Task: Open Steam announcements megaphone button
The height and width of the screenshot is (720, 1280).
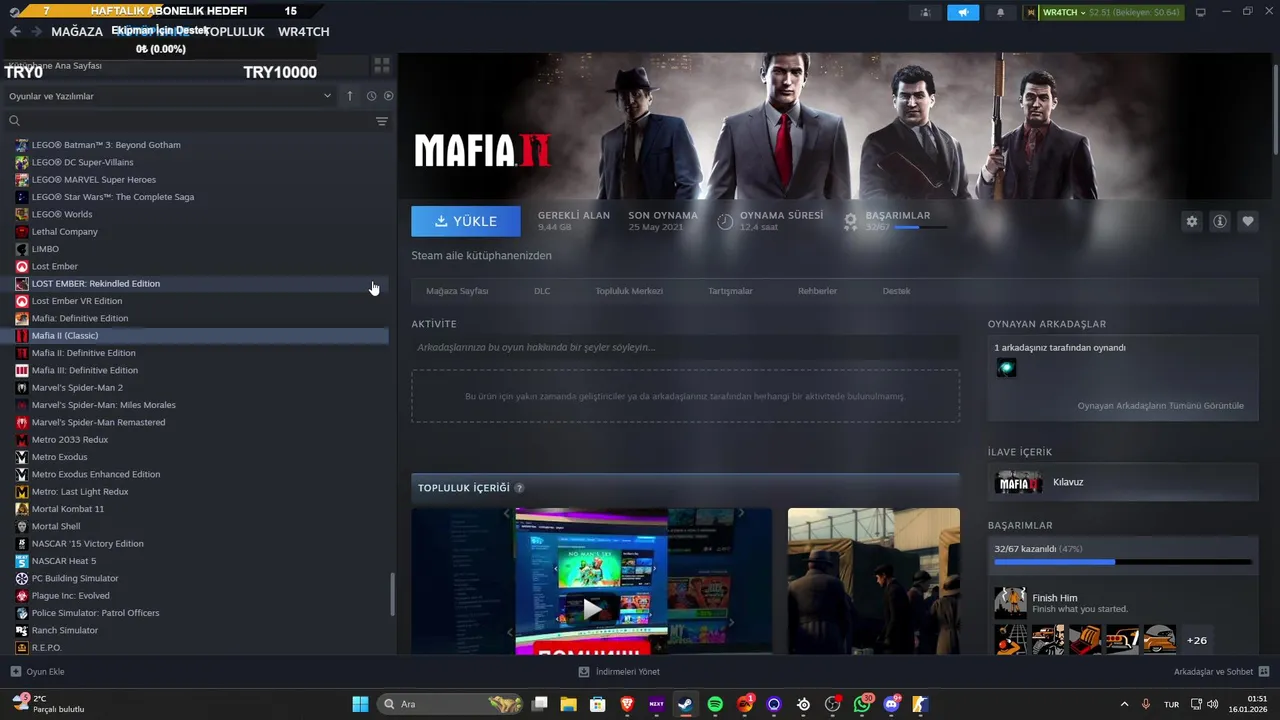Action: [x=963, y=12]
